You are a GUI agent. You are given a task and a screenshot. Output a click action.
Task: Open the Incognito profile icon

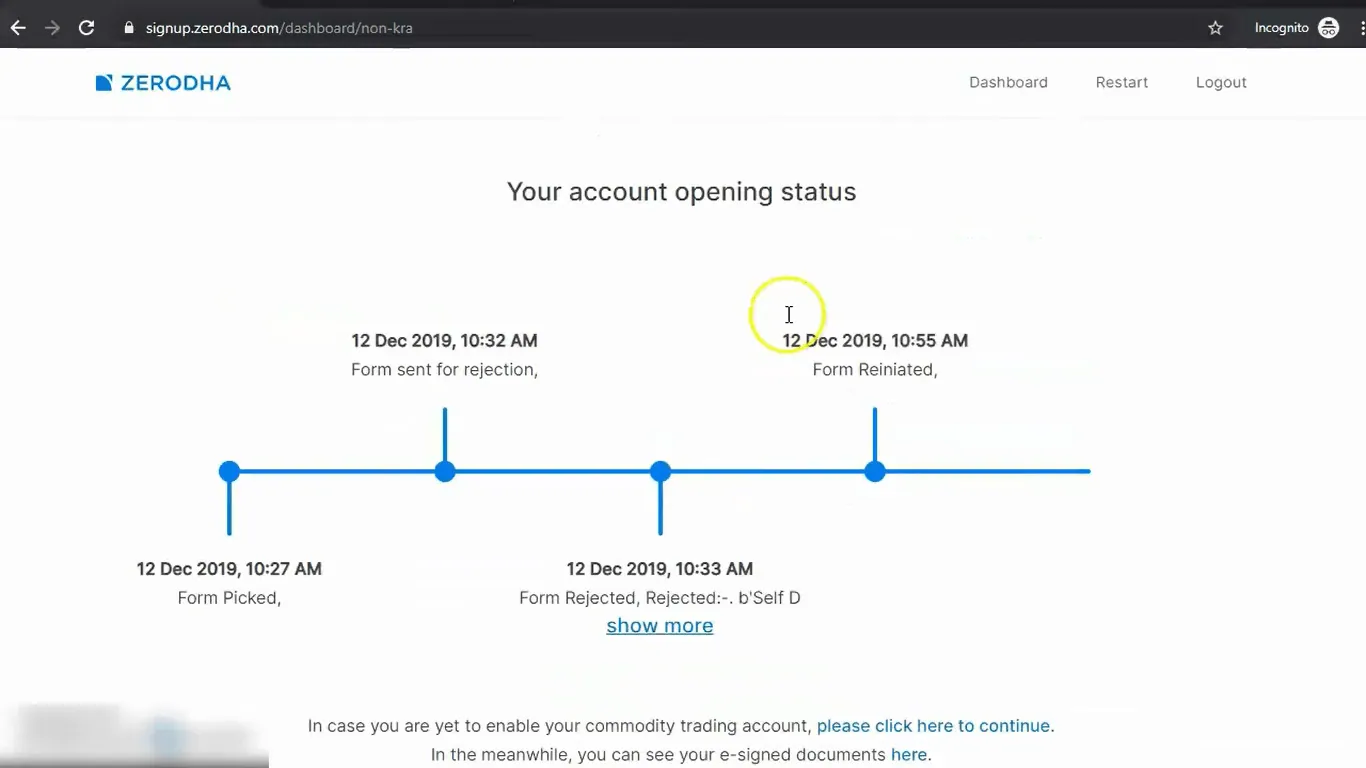coord(1328,28)
